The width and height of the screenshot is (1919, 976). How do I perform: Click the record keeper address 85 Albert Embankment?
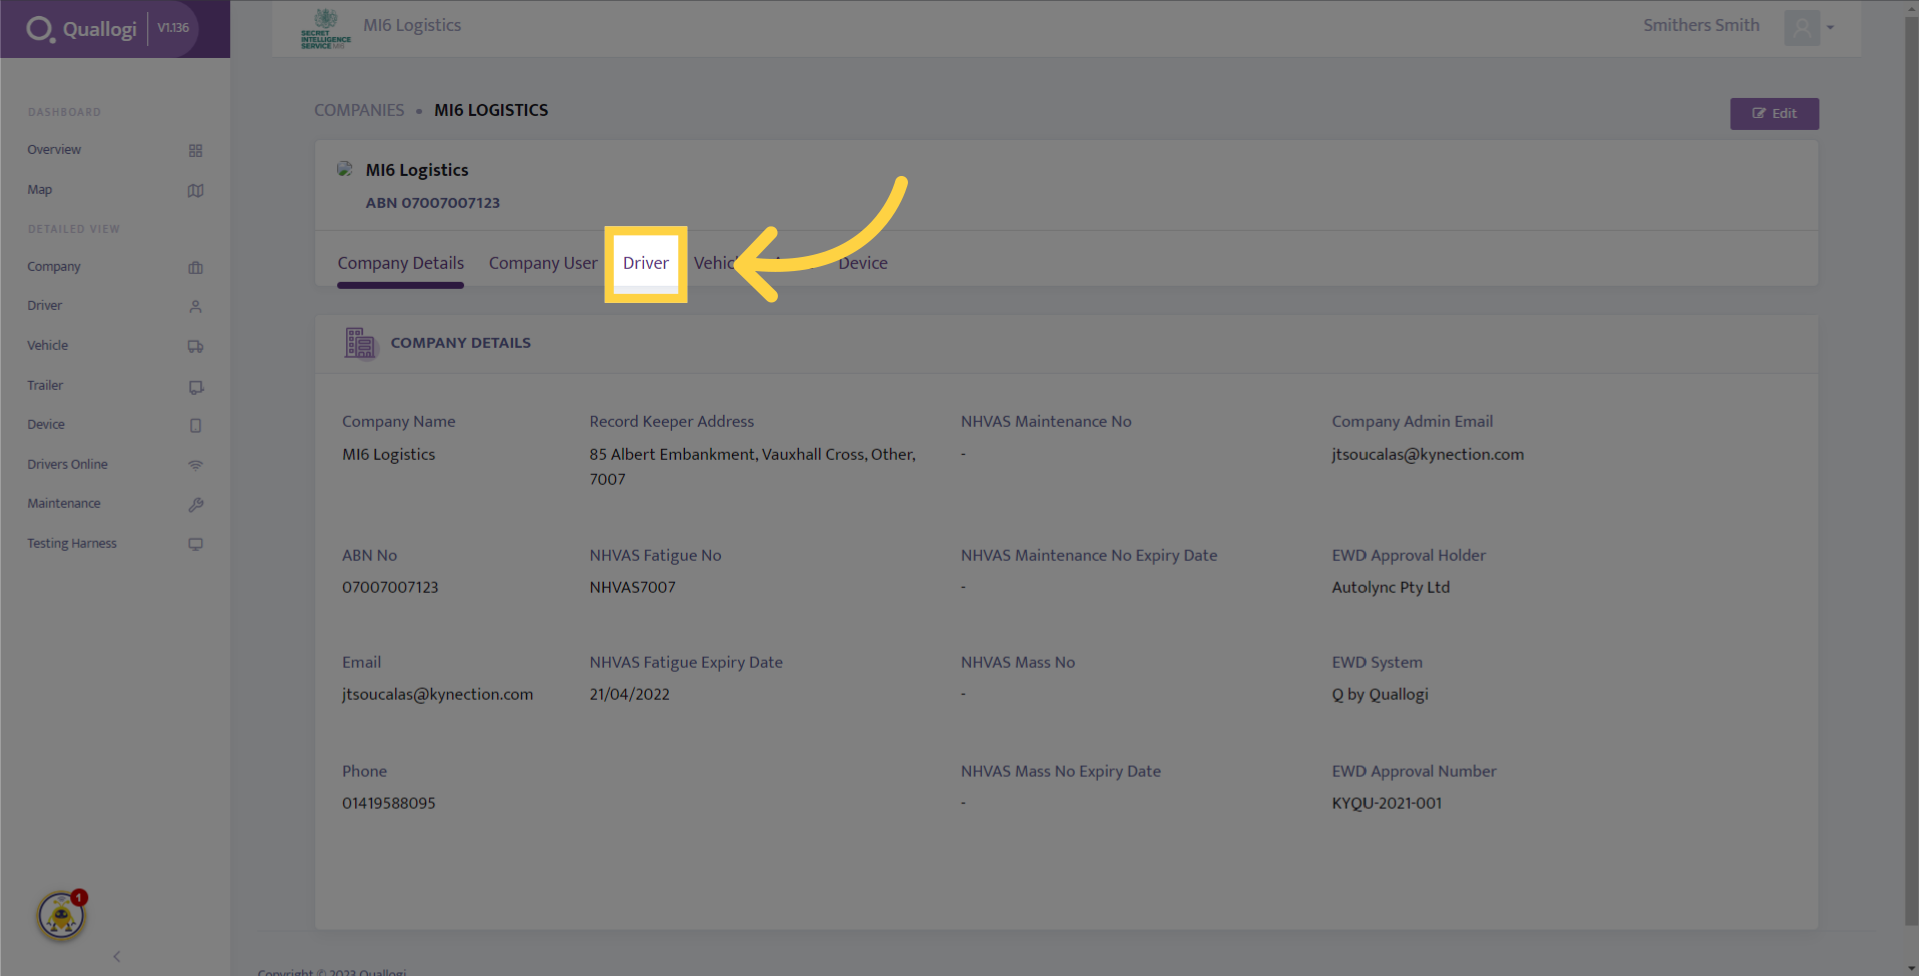click(752, 466)
